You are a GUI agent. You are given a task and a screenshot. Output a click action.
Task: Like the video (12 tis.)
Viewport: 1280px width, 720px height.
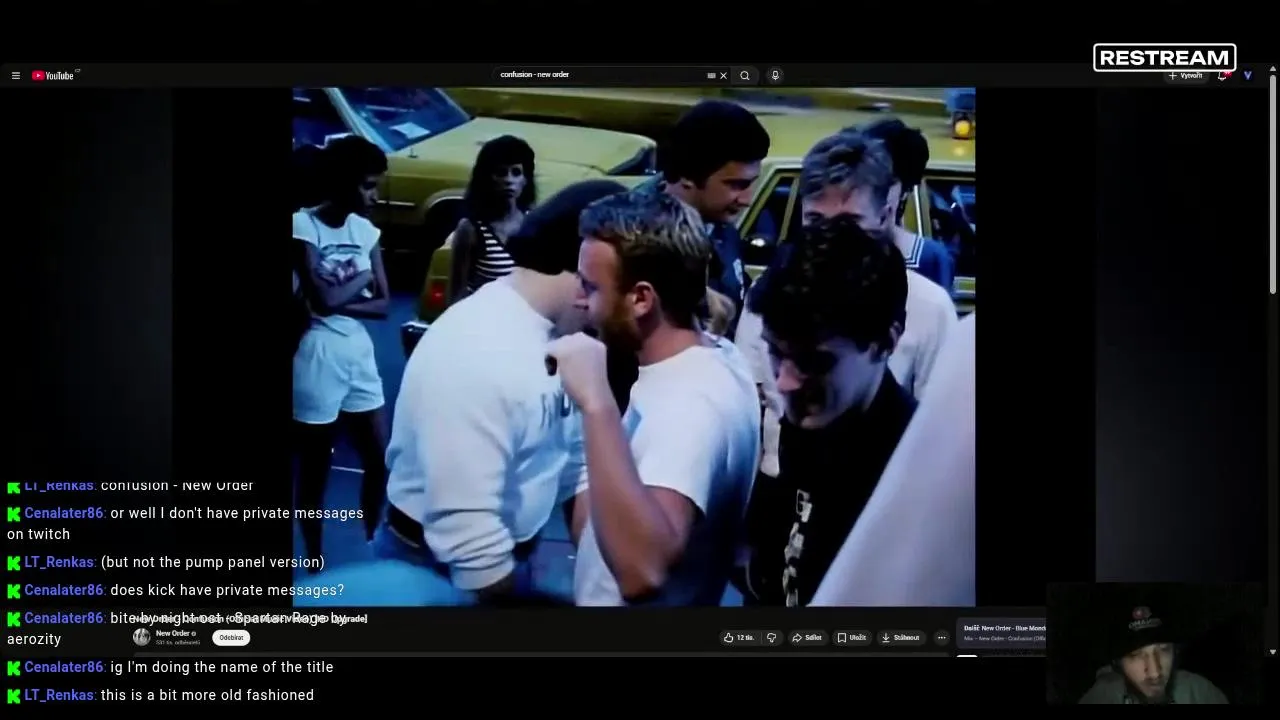pos(739,637)
